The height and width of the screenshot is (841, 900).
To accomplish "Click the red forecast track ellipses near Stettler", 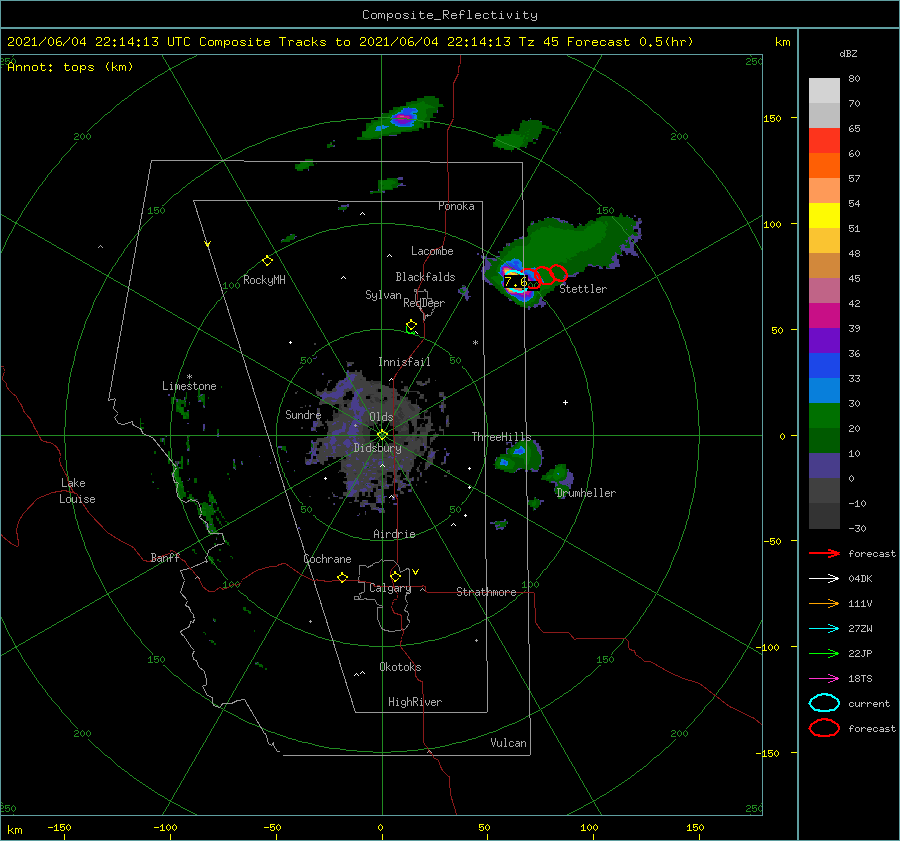I will 545,276.
